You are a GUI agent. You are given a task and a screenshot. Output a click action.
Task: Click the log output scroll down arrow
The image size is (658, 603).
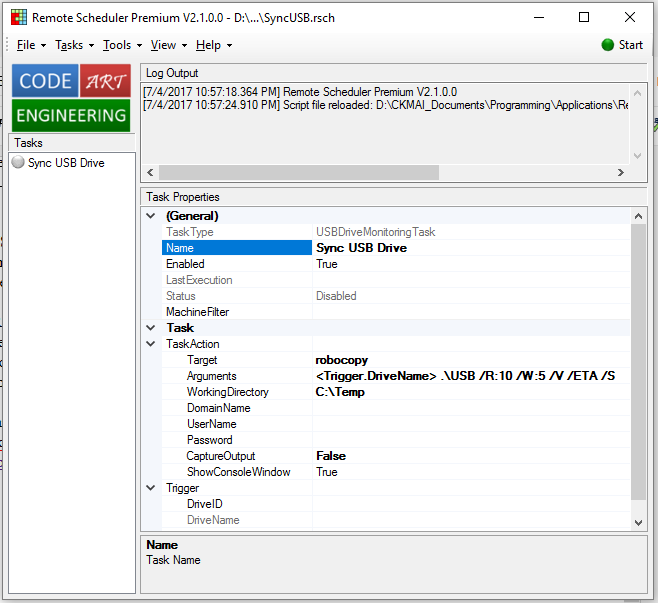pos(637,156)
